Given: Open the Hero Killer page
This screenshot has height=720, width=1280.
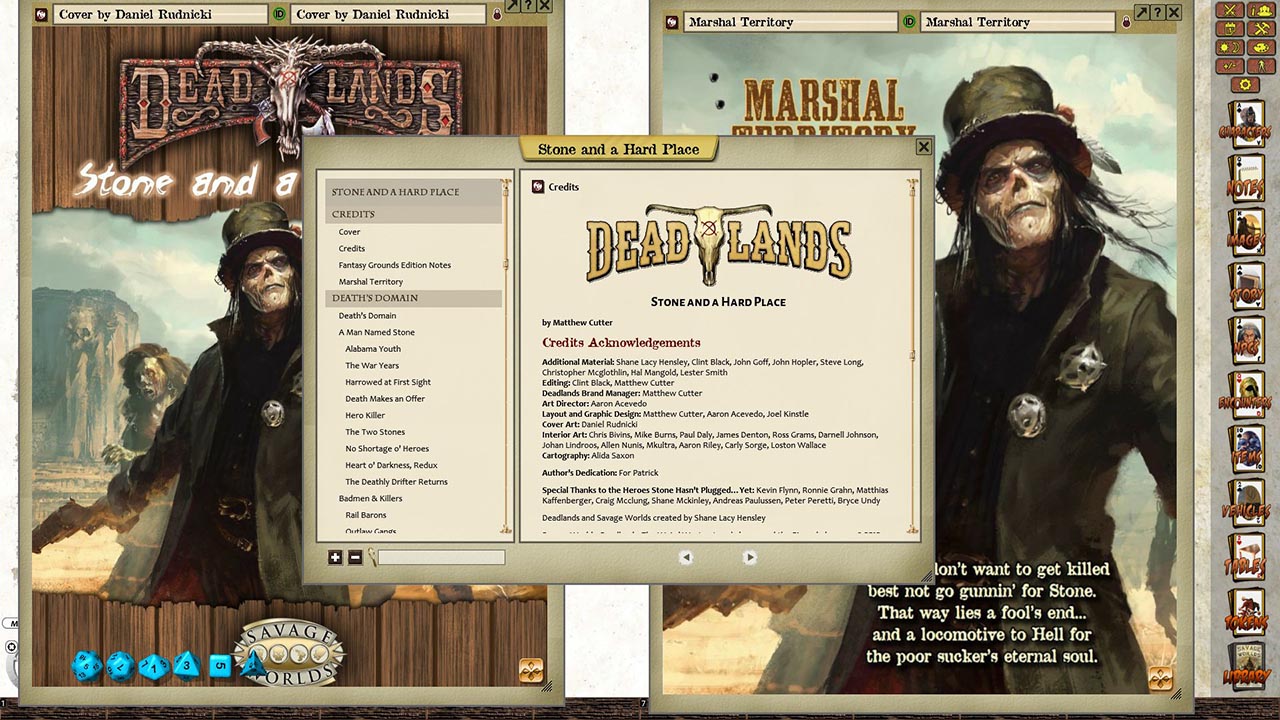Looking at the screenshot, I should [365, 416].
